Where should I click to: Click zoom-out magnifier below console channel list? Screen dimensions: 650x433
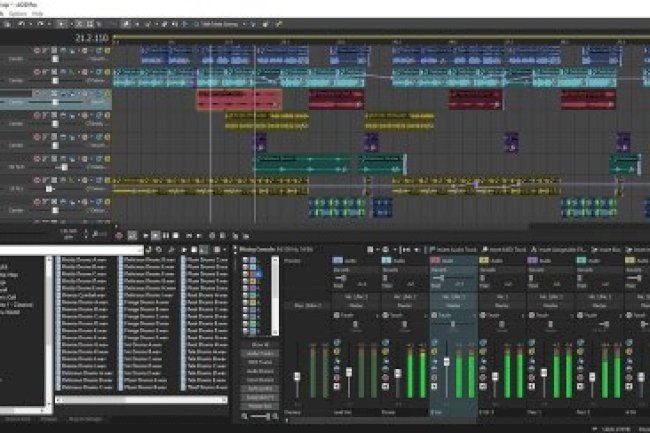(x=245, y=416)
